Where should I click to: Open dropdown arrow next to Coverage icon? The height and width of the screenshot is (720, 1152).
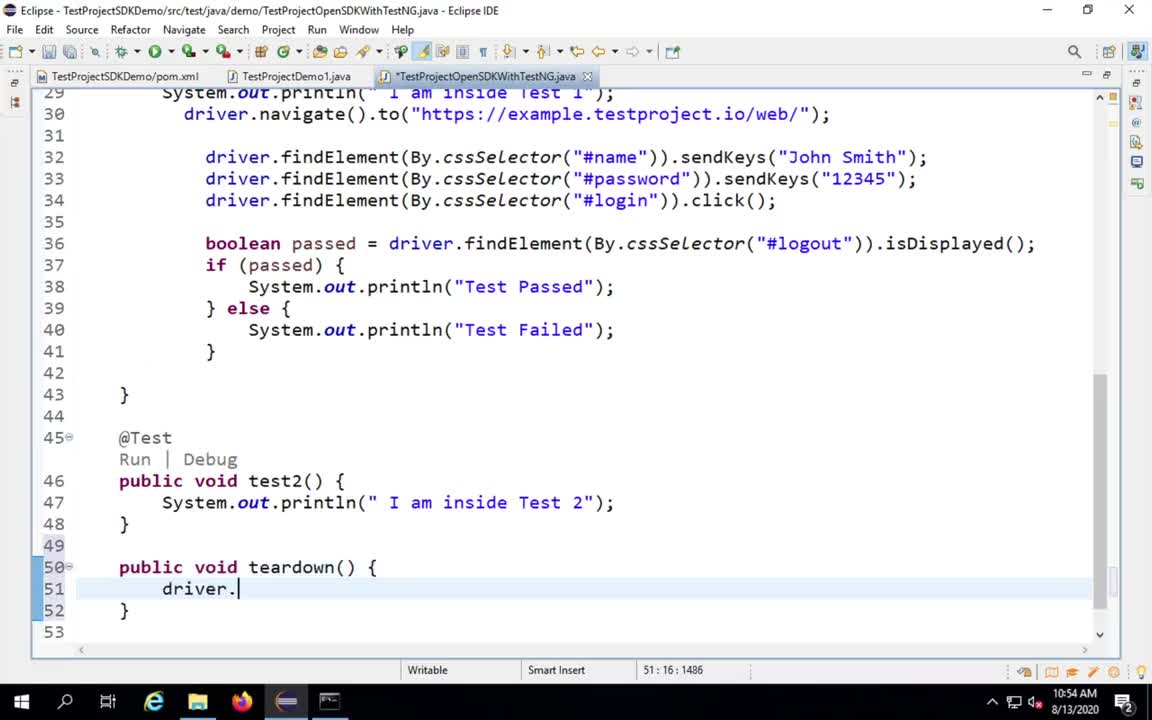[x=205, y=51]
